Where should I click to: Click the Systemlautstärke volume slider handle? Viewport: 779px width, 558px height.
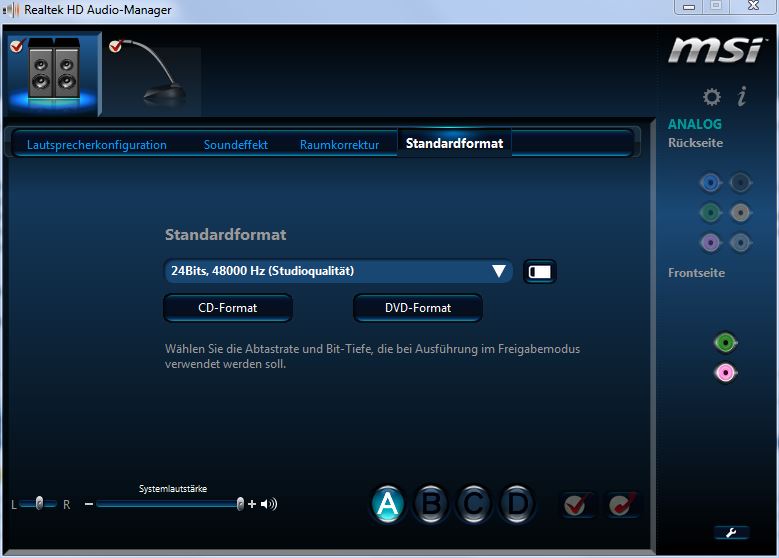tap(240, 504)
